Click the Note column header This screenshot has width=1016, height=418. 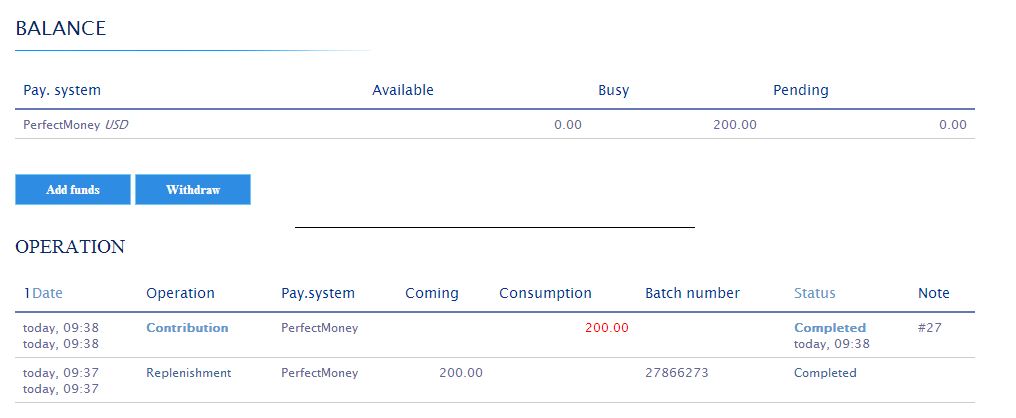point(933,293)
